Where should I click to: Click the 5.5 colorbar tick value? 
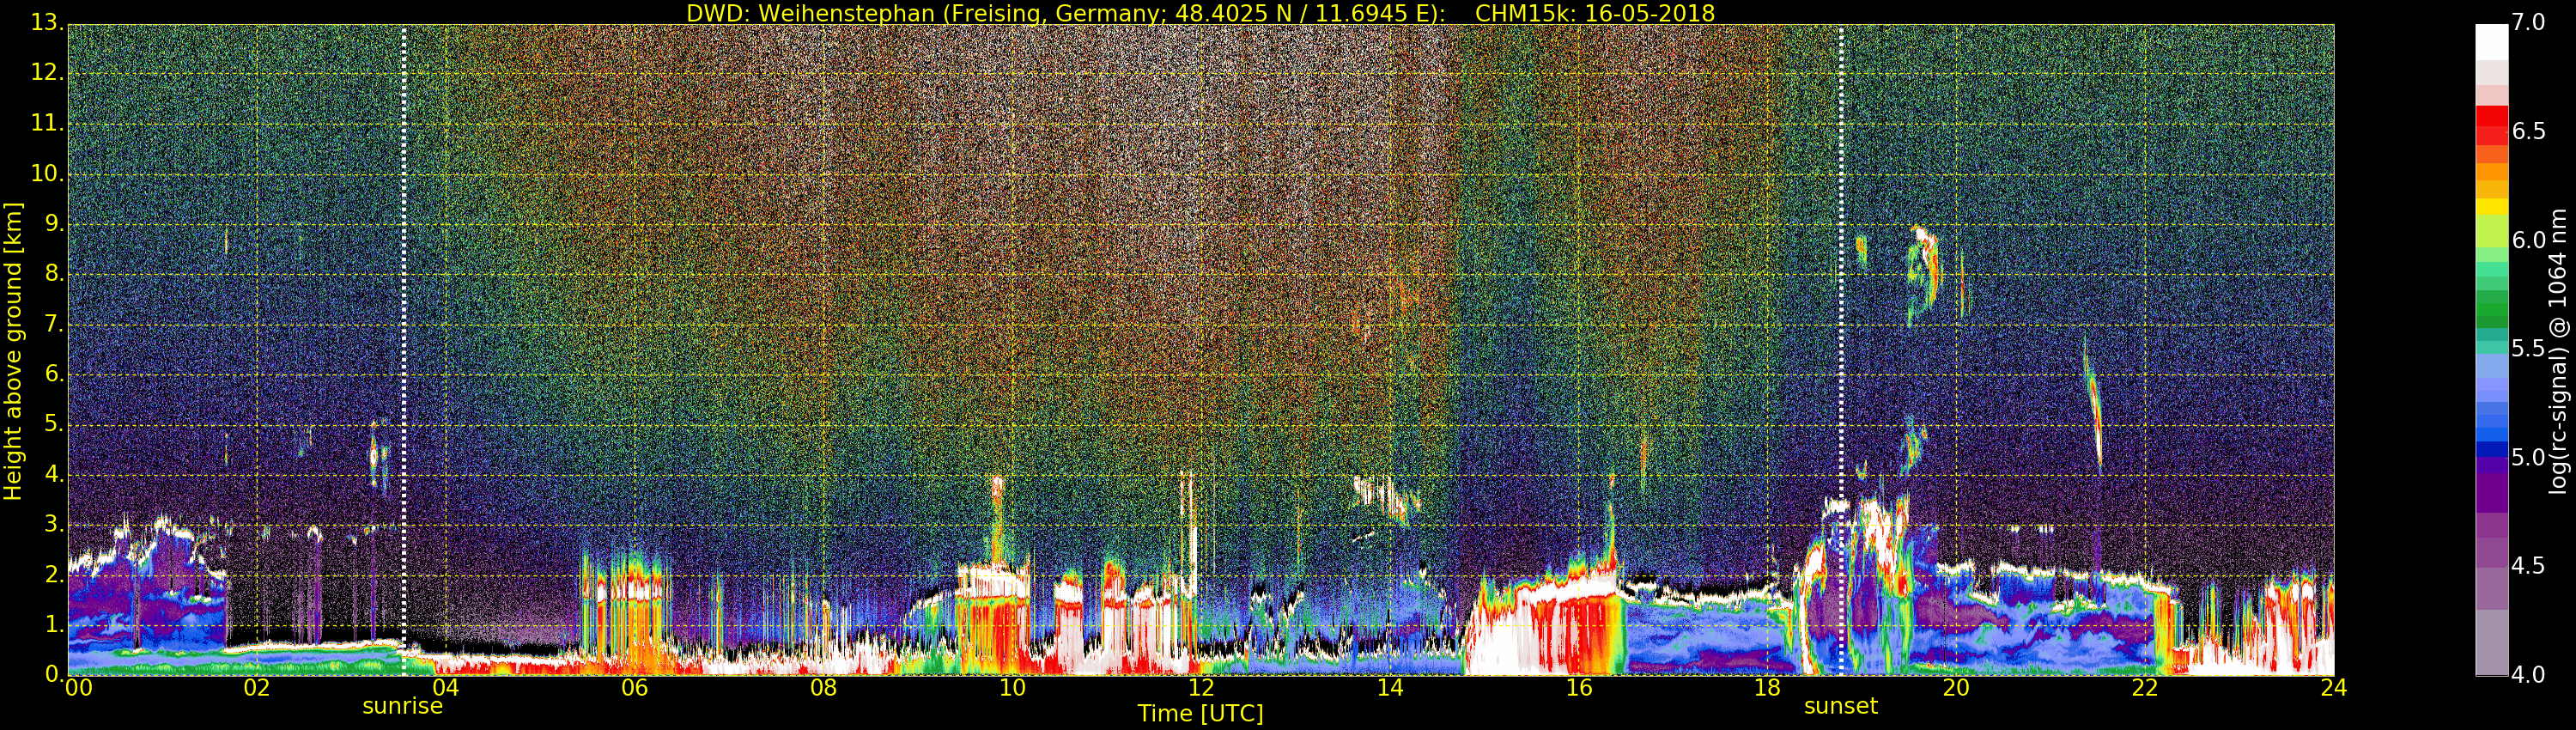2528,348
